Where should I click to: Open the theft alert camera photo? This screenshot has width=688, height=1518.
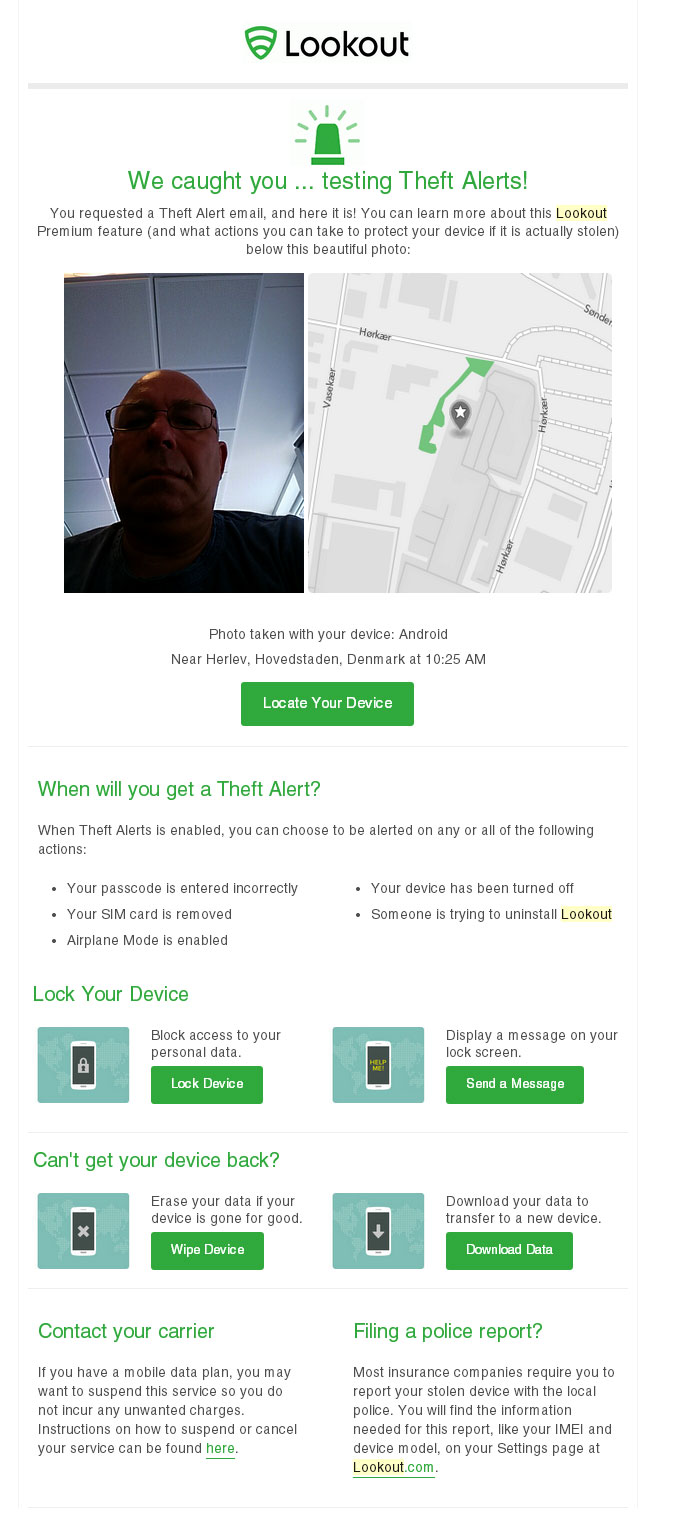(184, 433)
